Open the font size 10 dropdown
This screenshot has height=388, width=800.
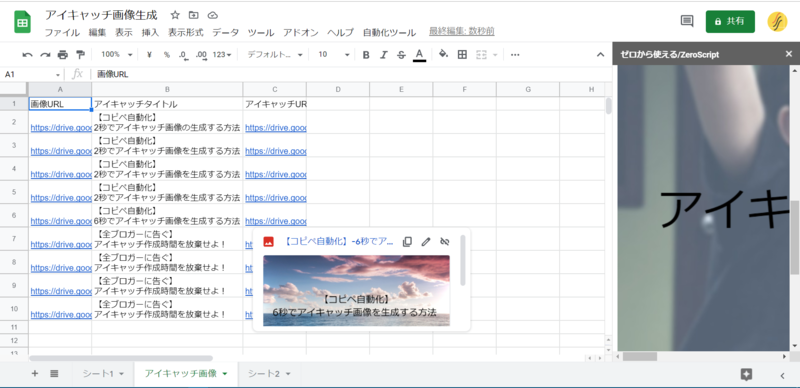coord(334,55)
